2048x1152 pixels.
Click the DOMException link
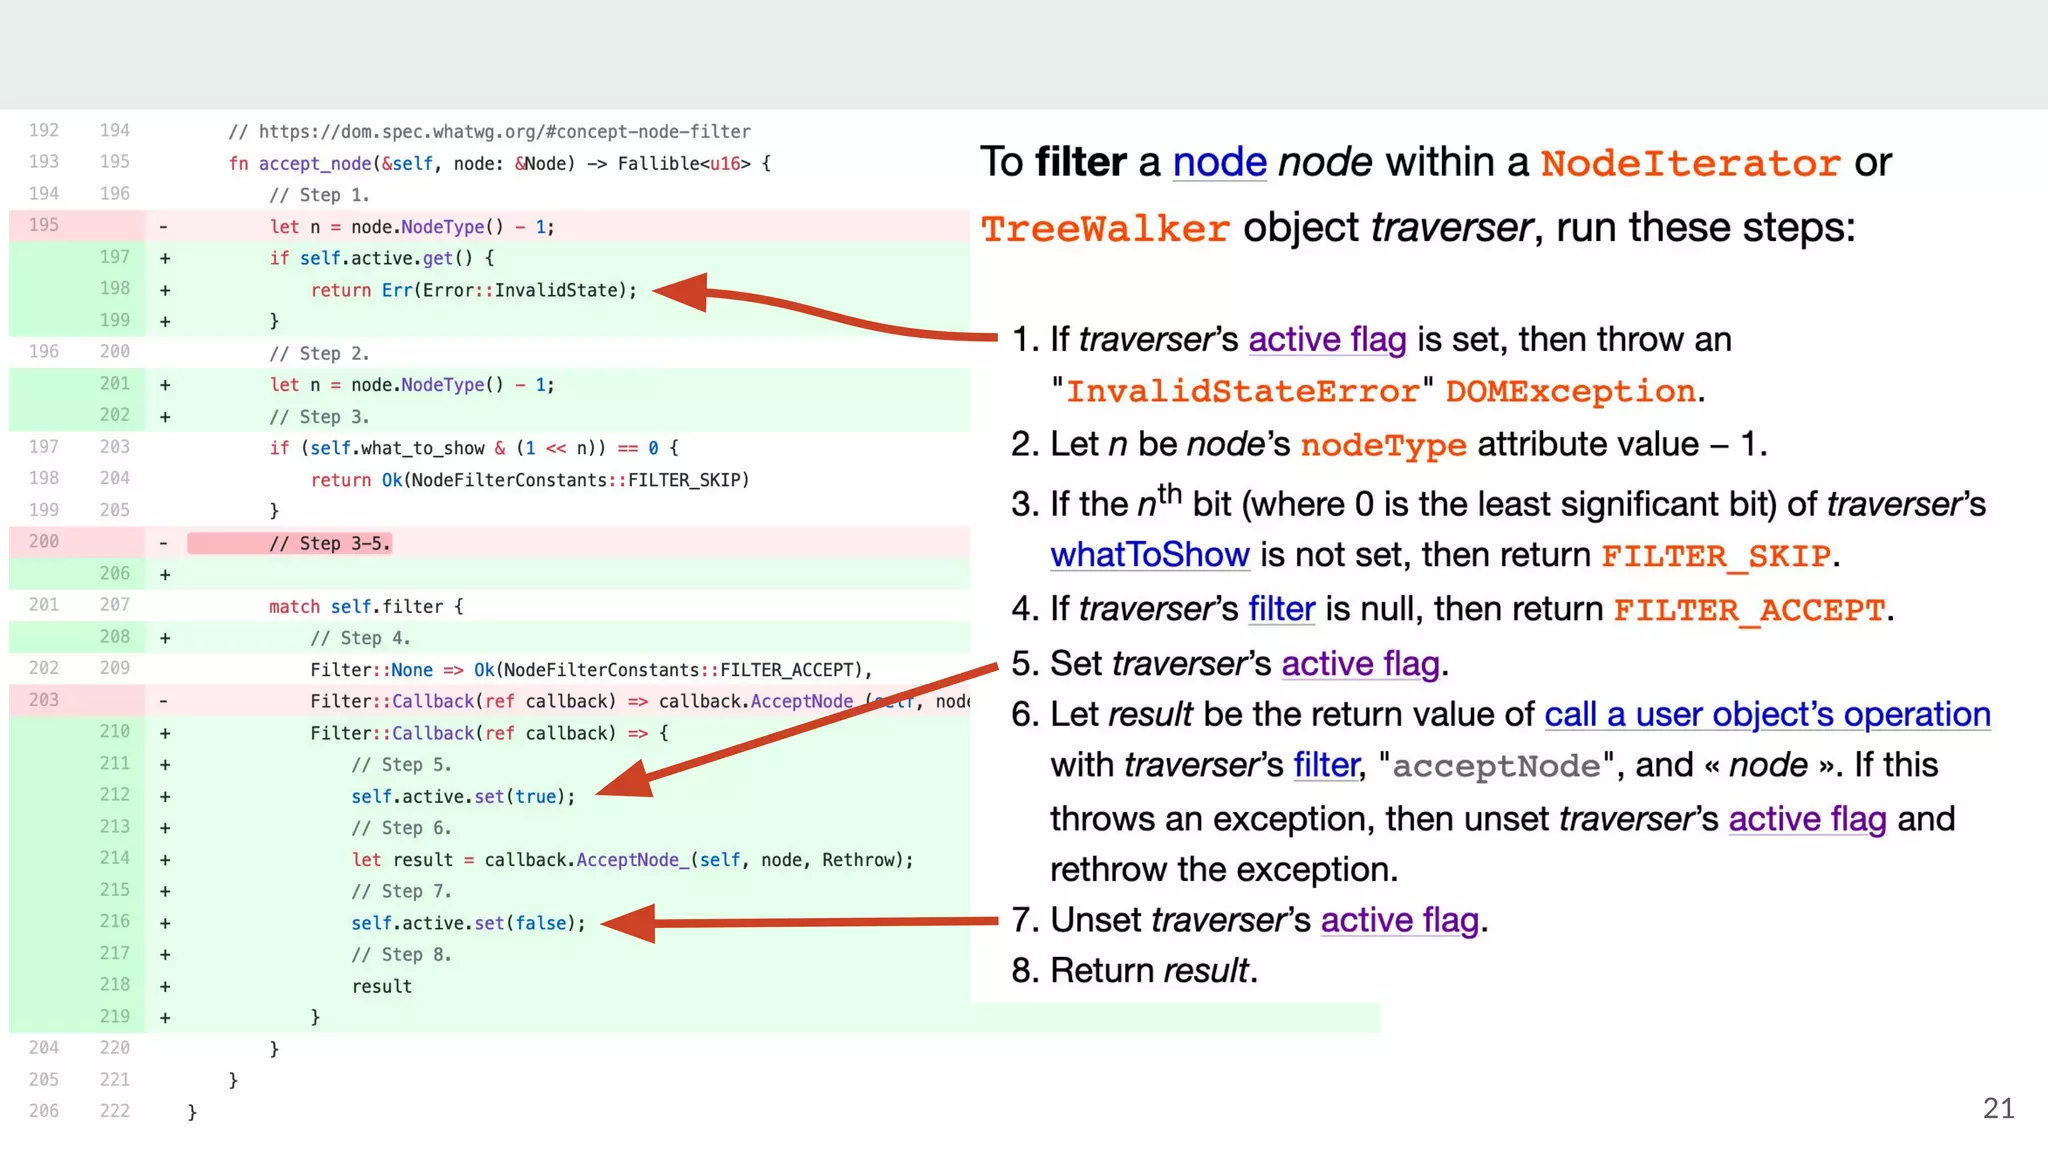(1570, 391)
